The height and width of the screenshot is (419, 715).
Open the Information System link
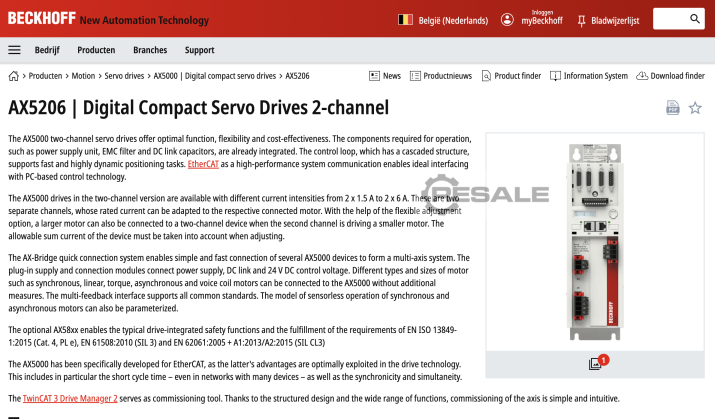596,76
